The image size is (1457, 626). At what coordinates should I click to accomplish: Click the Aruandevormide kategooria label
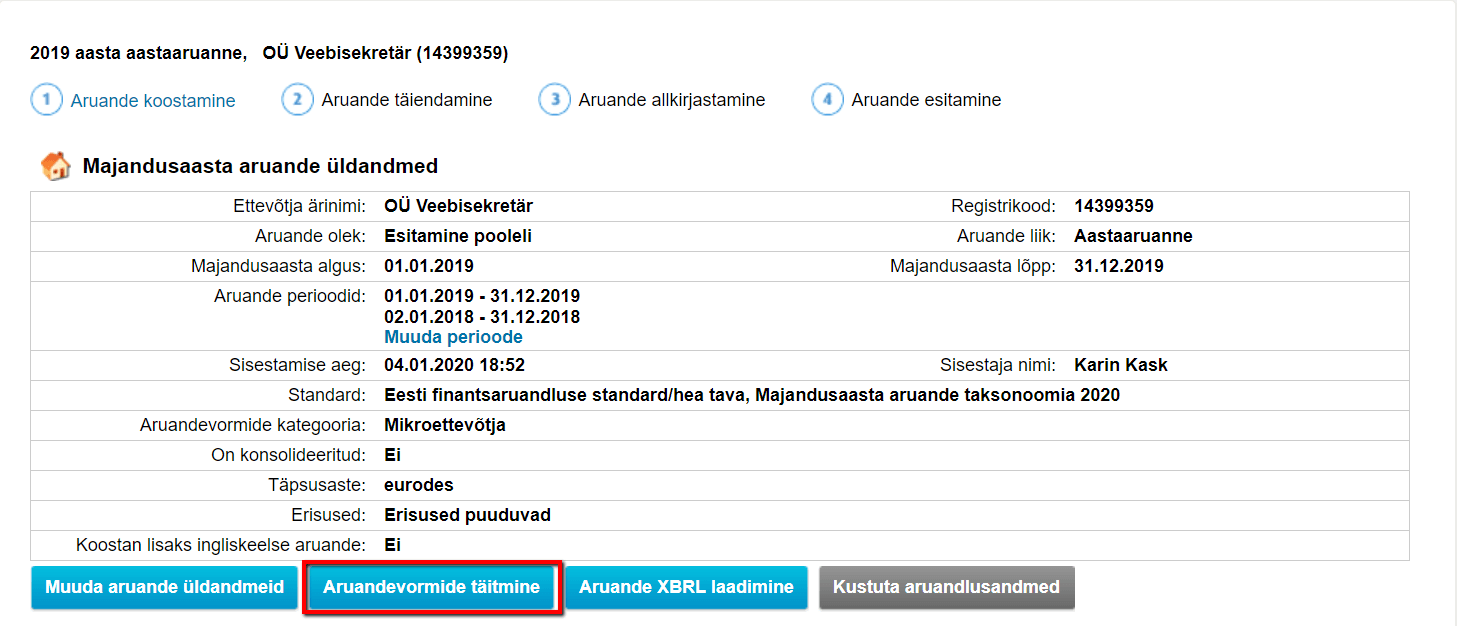(x=253, y=425)
